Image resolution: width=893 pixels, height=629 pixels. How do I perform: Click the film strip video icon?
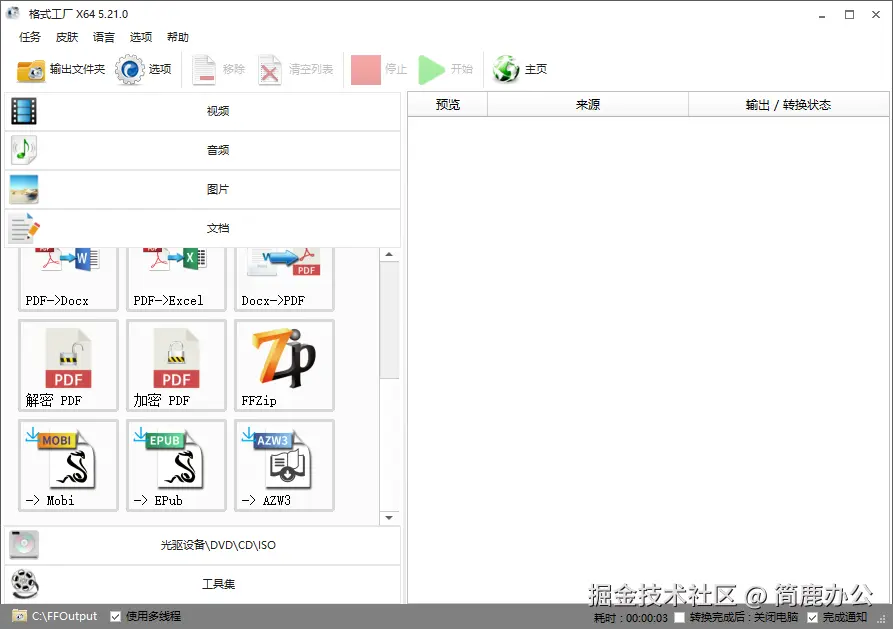point(24,111)
